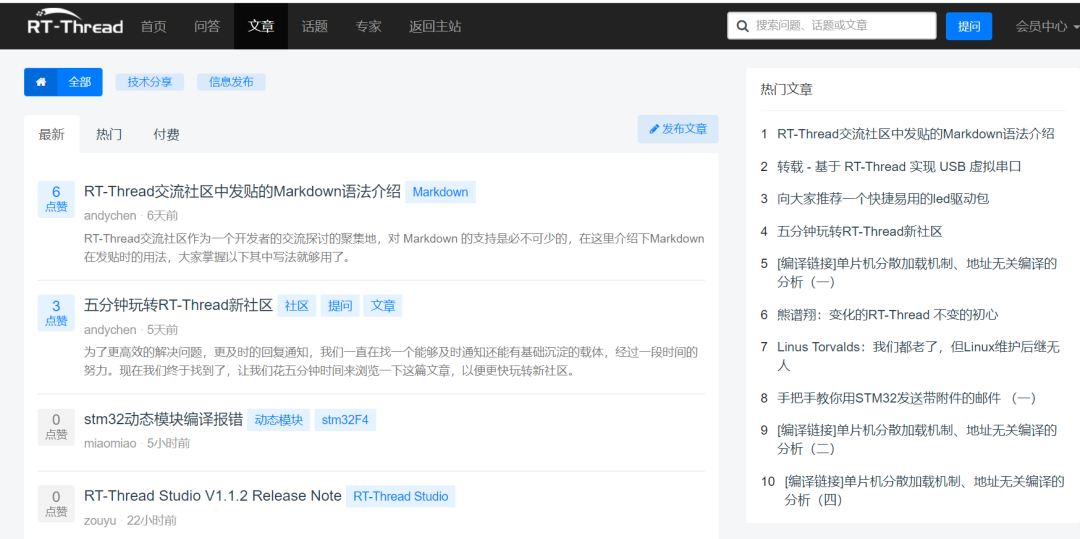Open the 会员中心 dropdown
Screen dimensions: 1080x539
(1046, 26)
